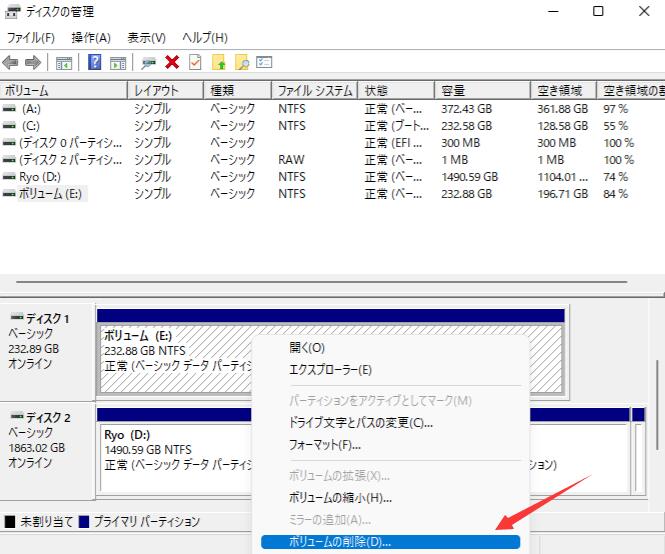Click the Properties checkmark sheet icon
The width and height of the screenshot is (665, 554).
195,62
